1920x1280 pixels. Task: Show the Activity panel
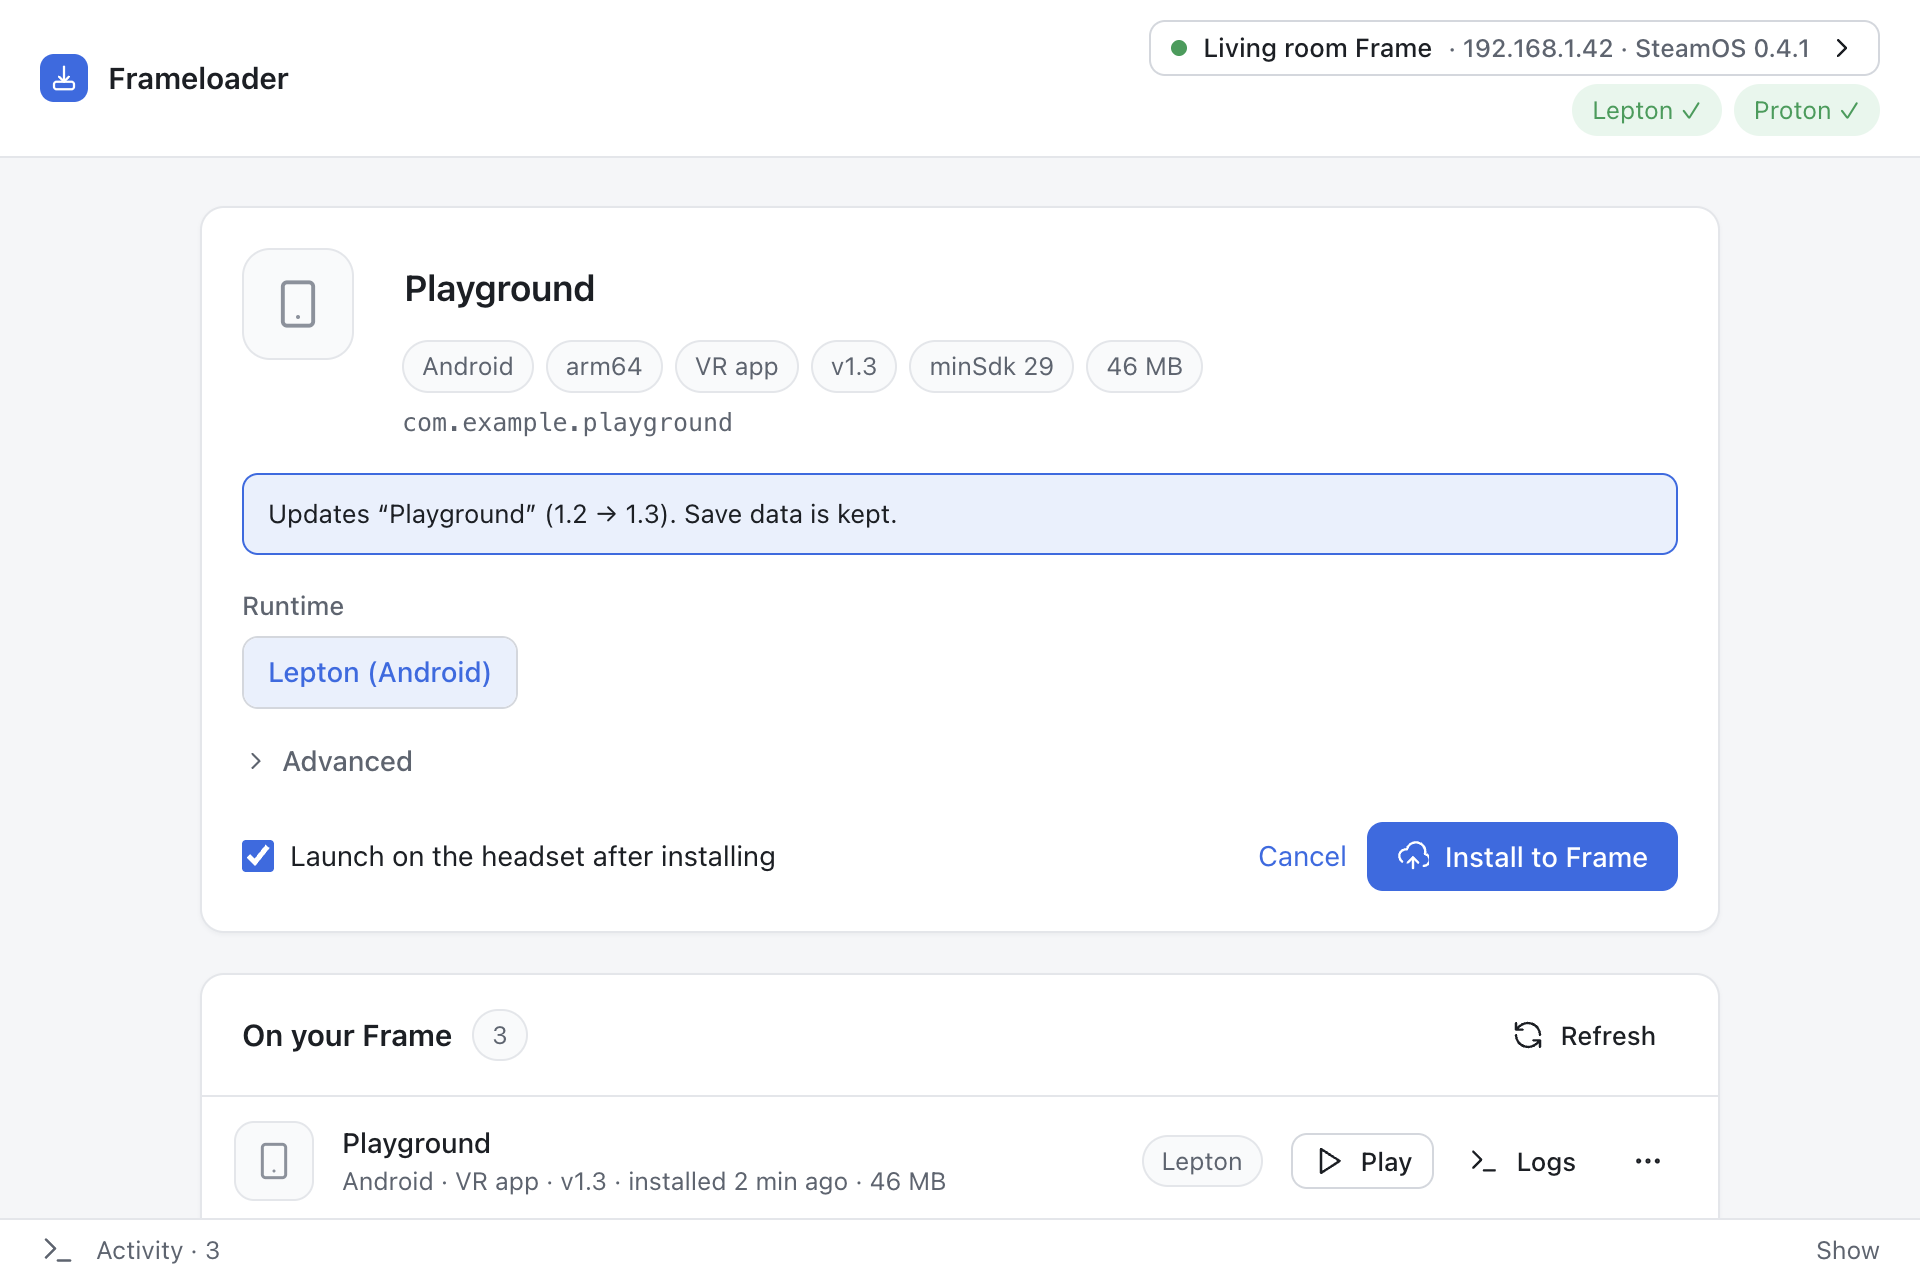1847,1250
